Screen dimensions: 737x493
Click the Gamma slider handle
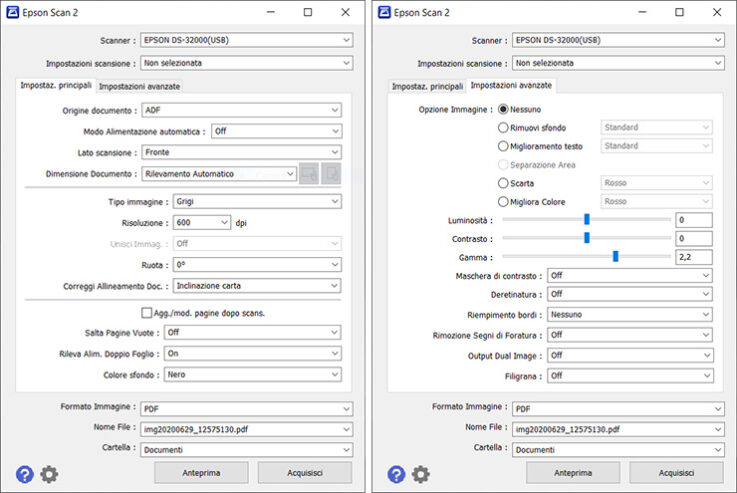[616, 256]
